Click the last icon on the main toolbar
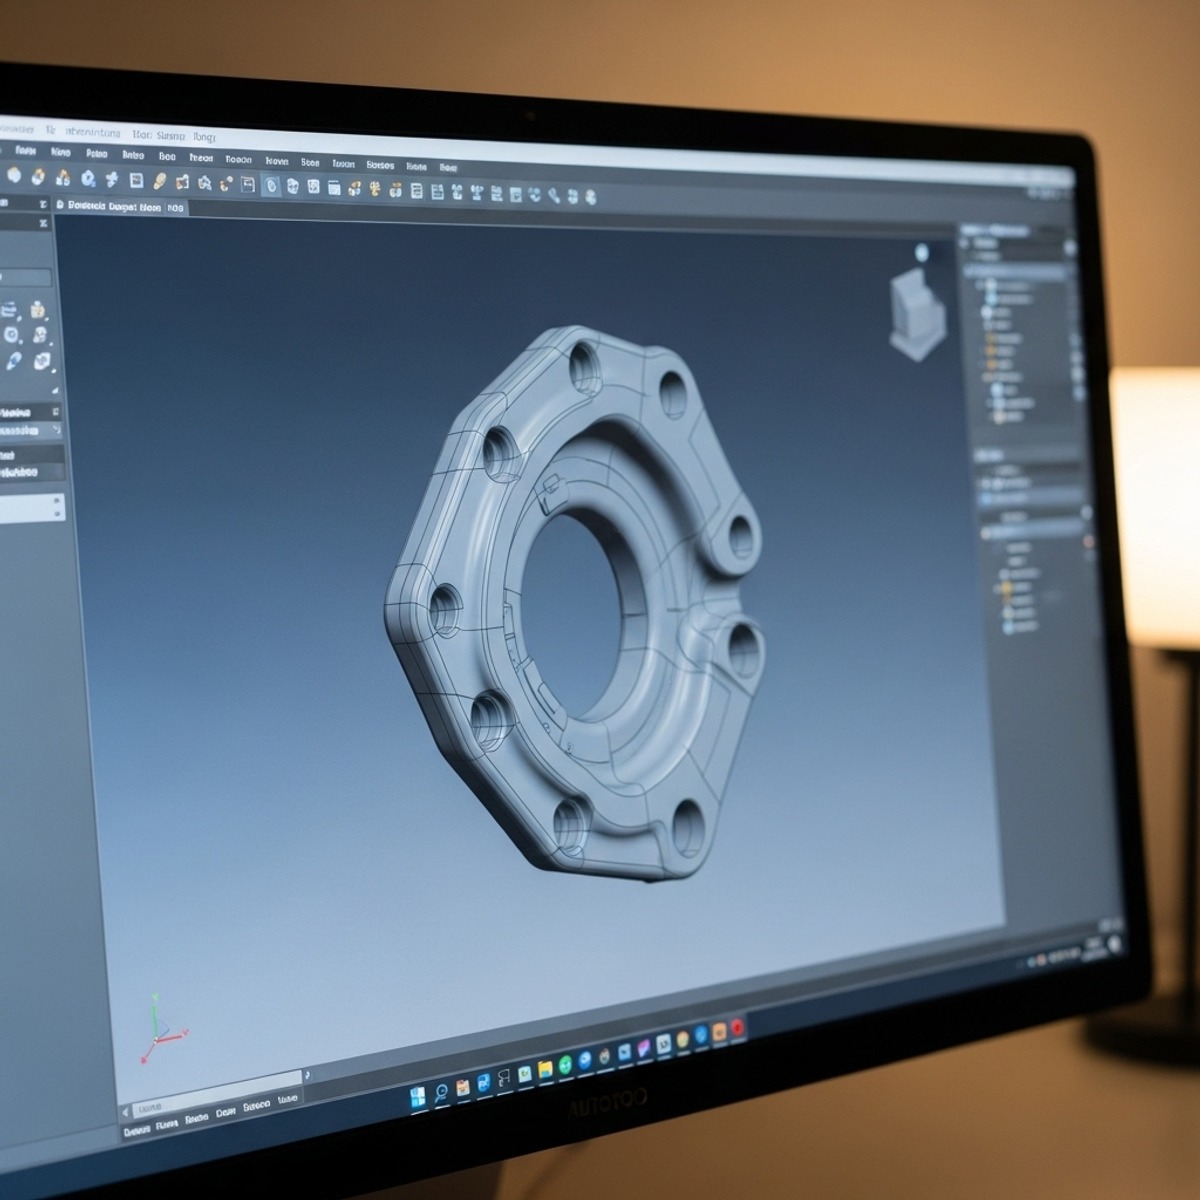The image size is (1200, 1200). pos(589,197)
